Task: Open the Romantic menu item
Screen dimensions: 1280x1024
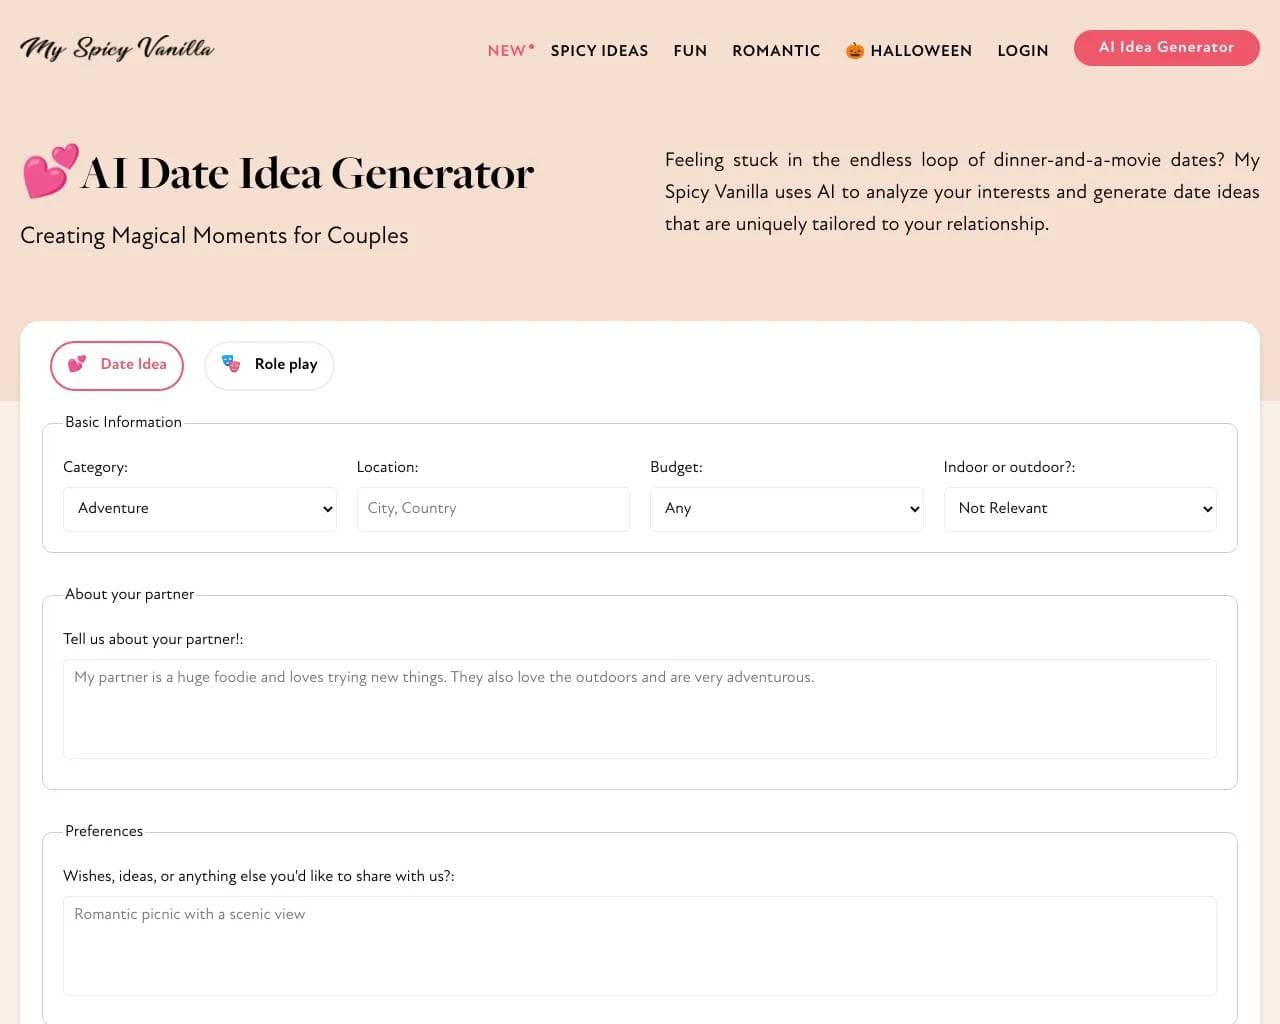Action: click(x=776, y=51)
